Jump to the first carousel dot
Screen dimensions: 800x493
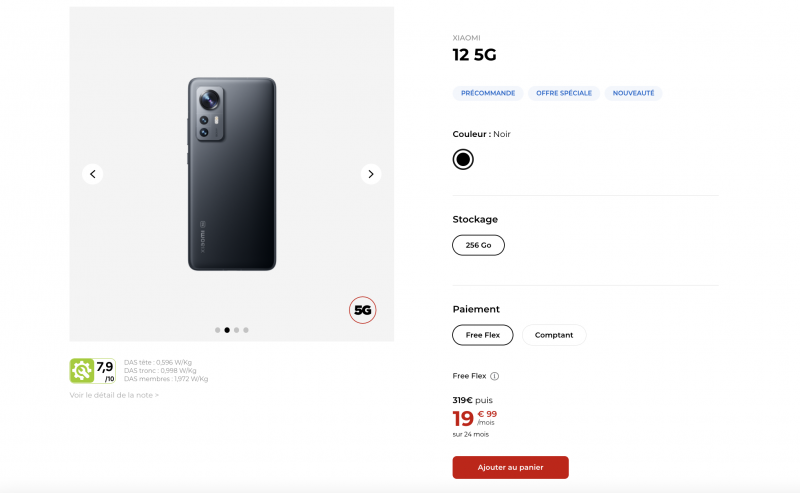point(217,329)
